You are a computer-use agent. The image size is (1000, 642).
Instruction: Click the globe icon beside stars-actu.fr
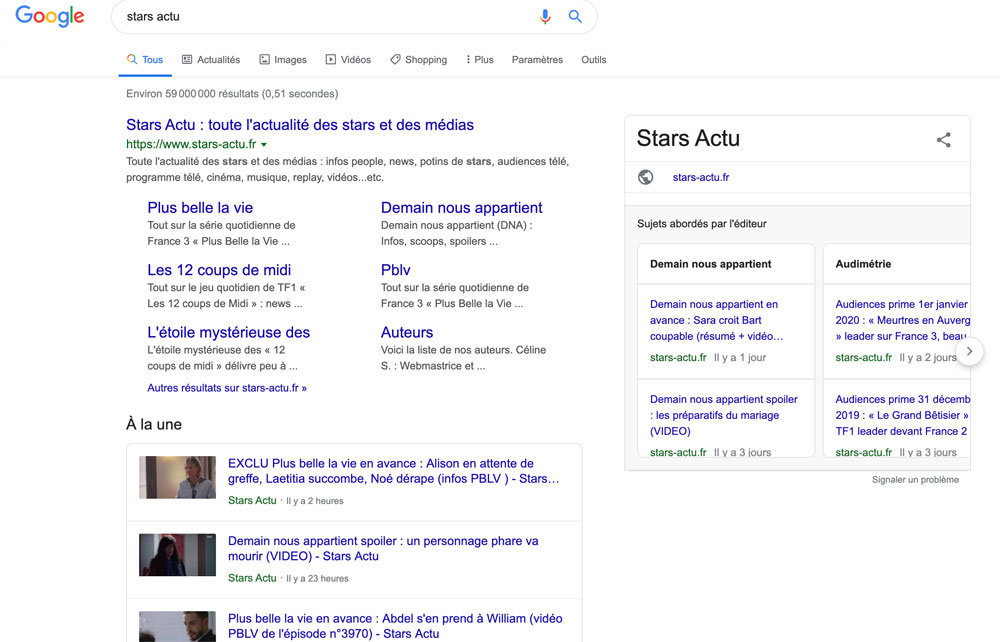[x=645, y=177]
